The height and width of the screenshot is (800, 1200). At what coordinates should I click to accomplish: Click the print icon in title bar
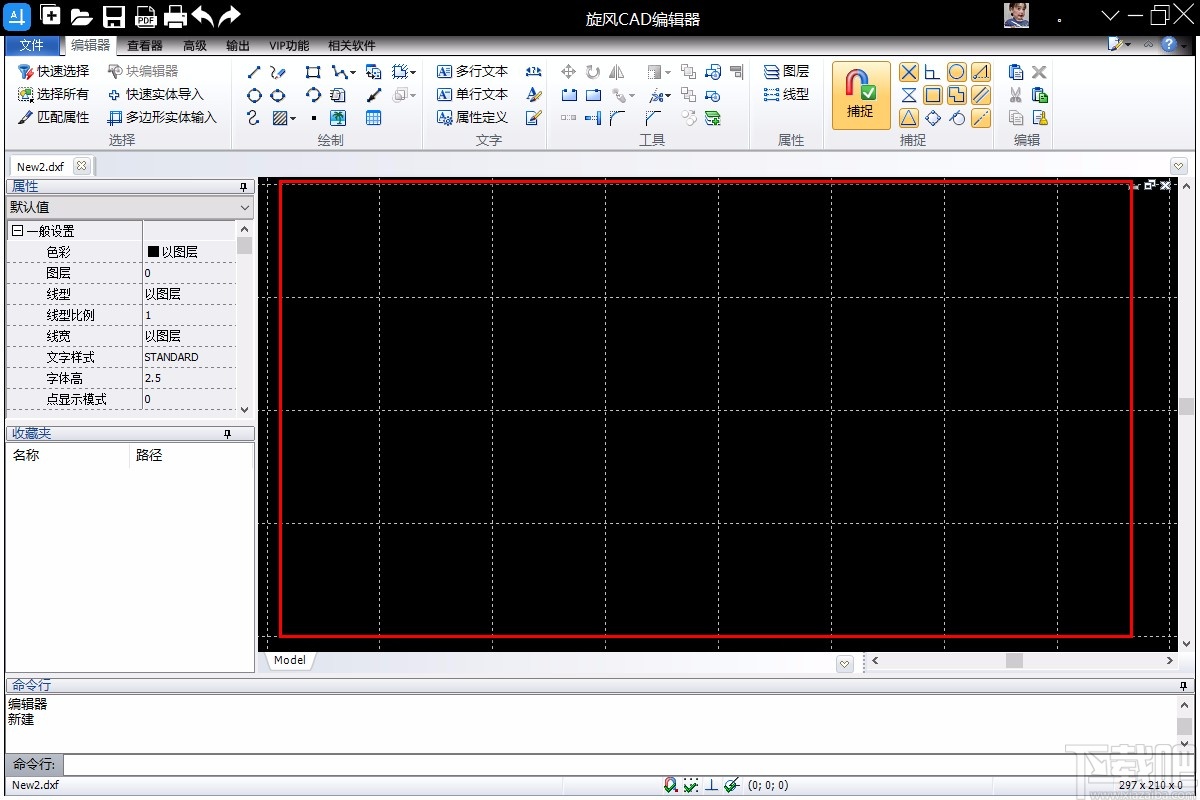(x=175, y=16)
